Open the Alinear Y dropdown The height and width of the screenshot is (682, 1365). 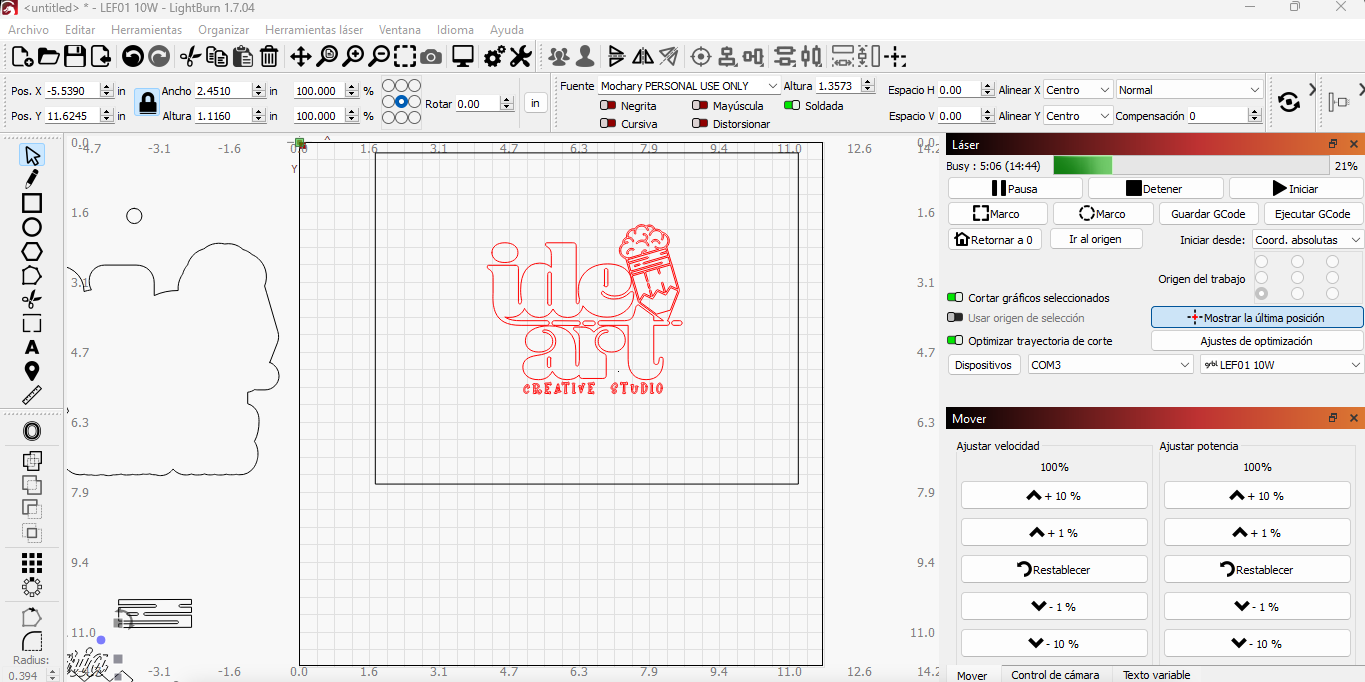(1078, 116)
